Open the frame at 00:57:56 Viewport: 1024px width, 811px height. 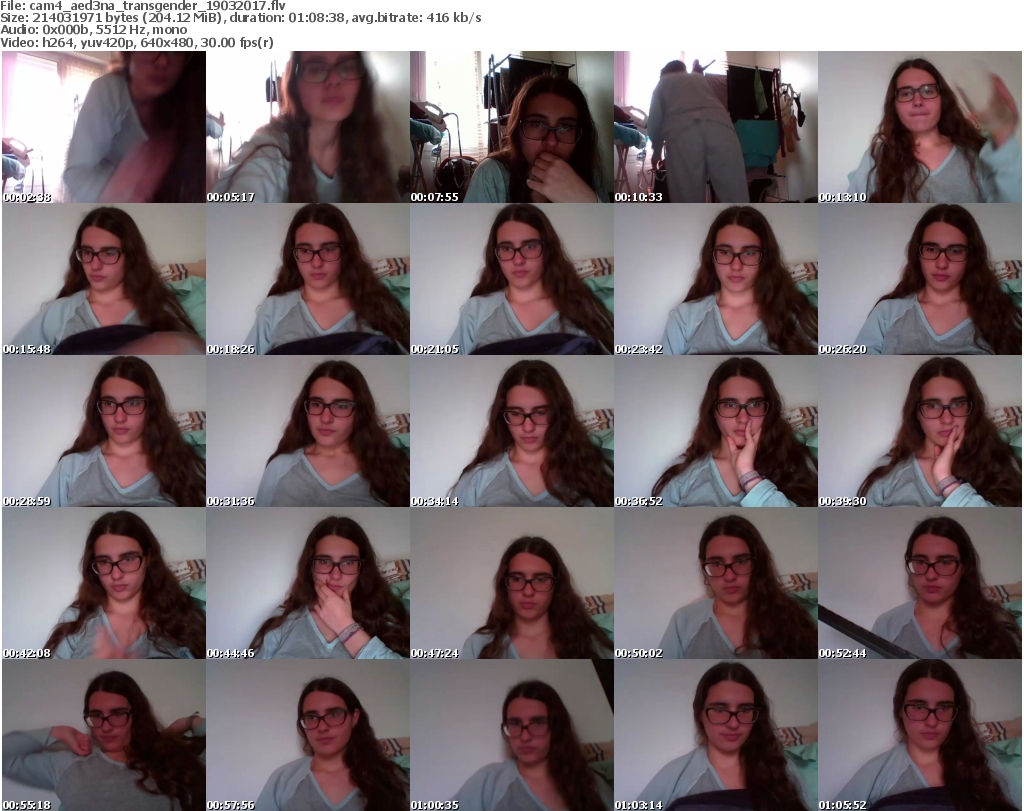(x=308, y=735)
